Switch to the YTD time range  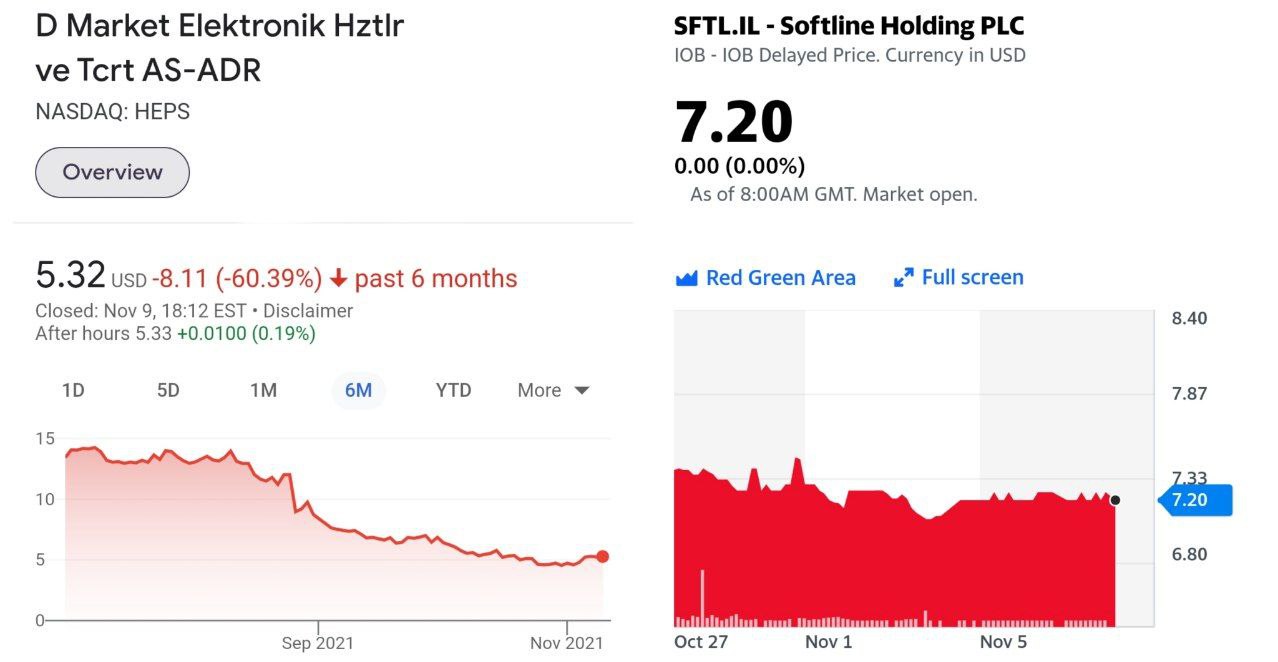click(x=453, y=390)
